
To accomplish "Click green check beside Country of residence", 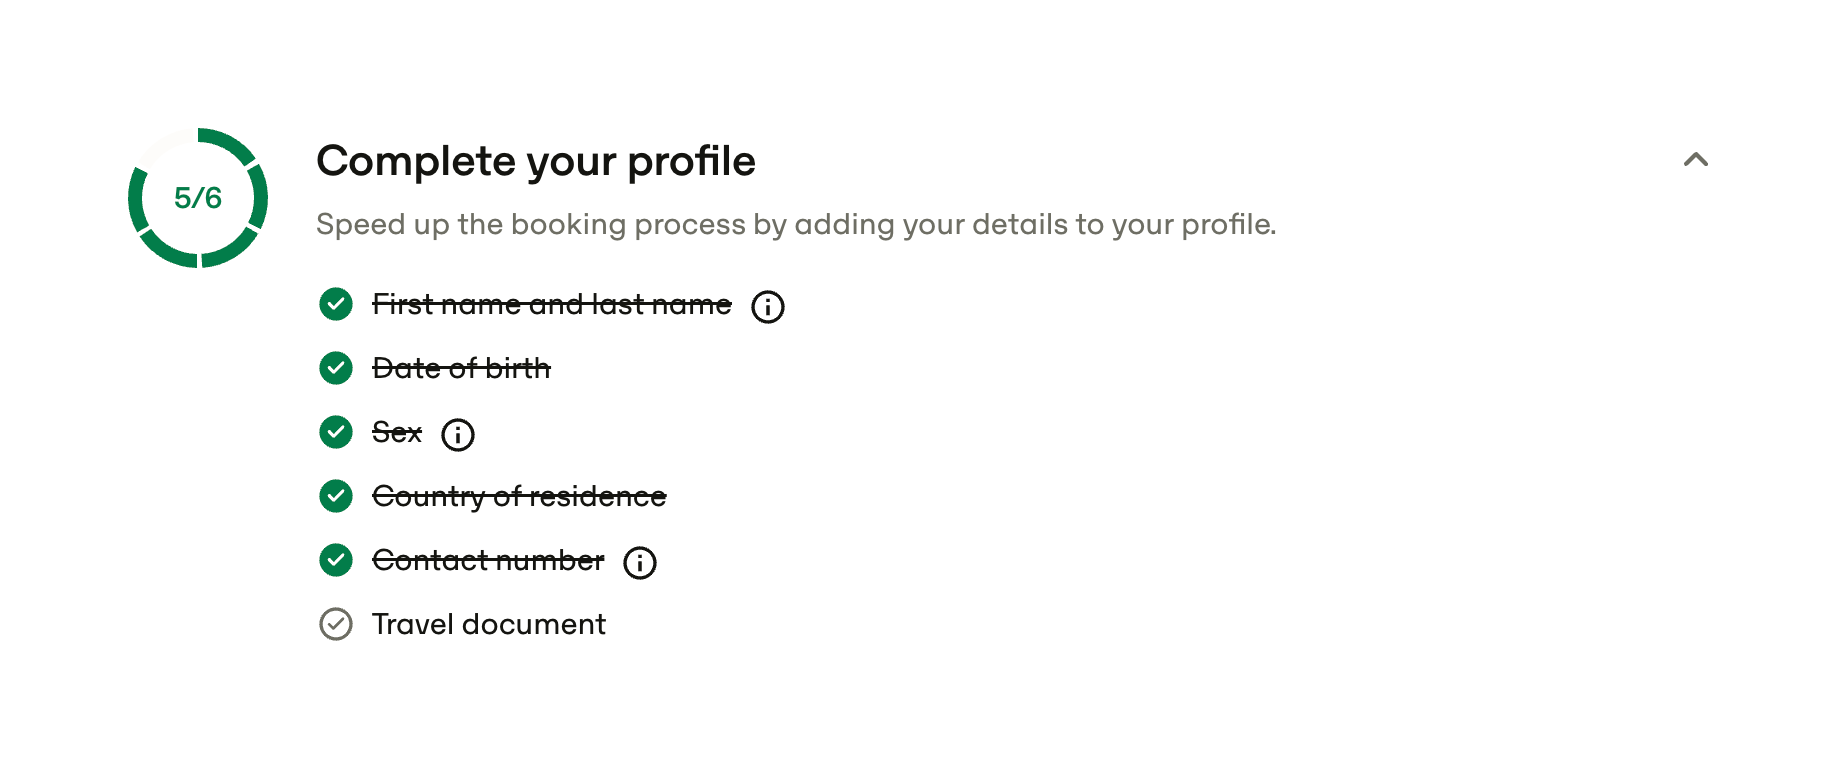I will click(x=336, y=496).
